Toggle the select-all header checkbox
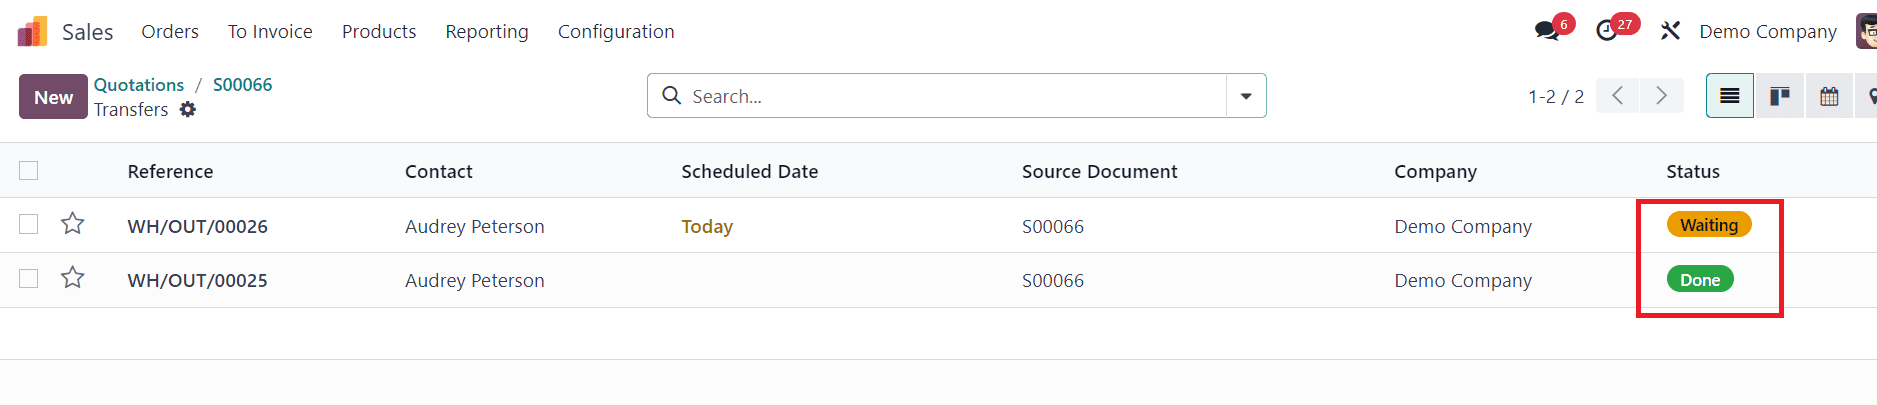This screenshot has height=405, width=1877. tap(29, 171)
